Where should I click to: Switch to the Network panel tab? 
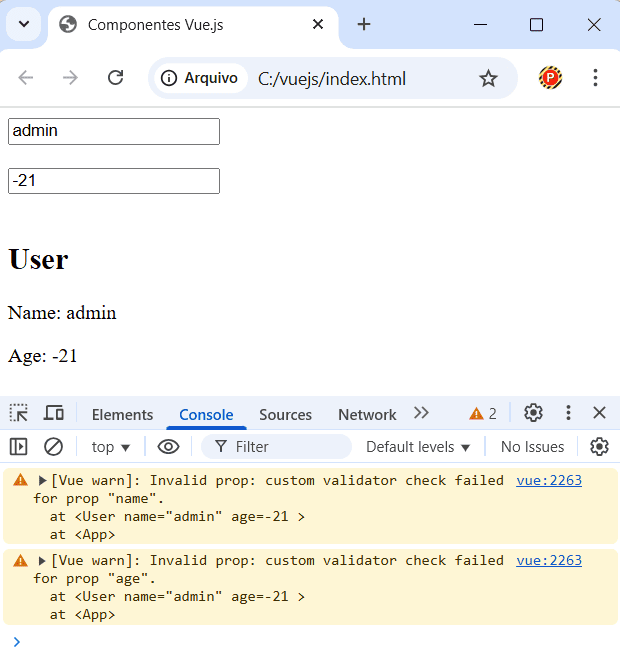pyautogui.click(x=367, y=414)
